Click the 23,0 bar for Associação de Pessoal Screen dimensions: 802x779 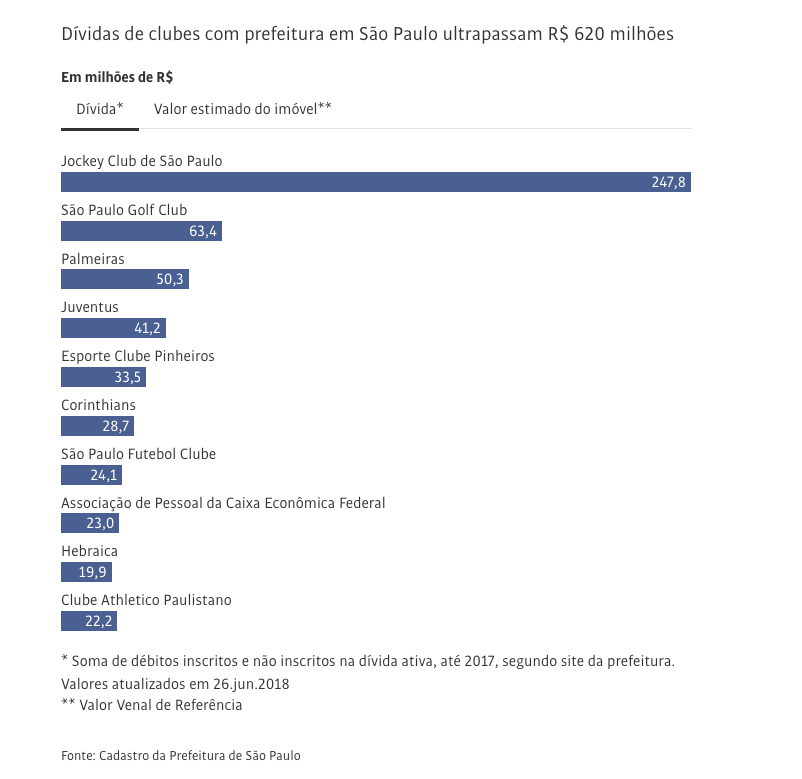point(90,523)
